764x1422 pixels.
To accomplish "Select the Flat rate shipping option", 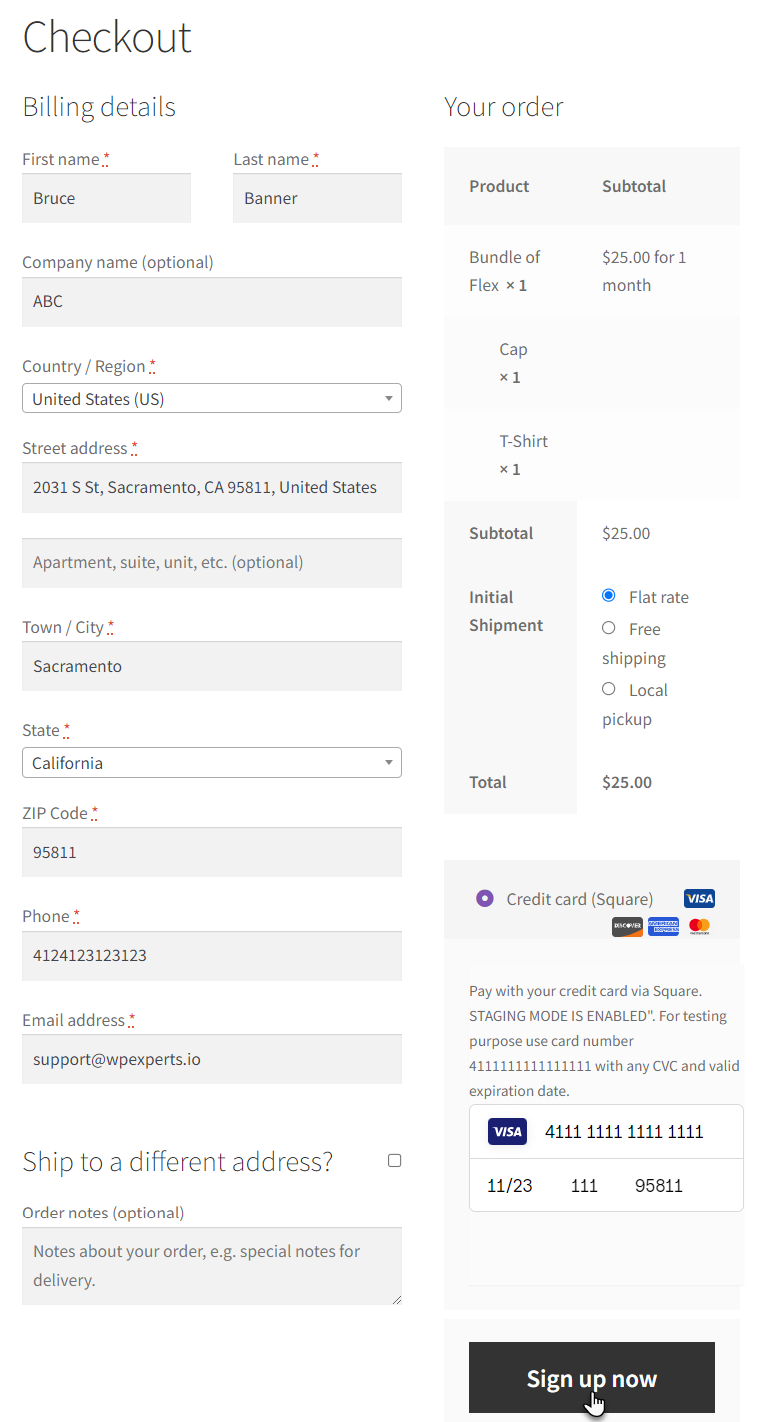I will (x=608, y=596).
